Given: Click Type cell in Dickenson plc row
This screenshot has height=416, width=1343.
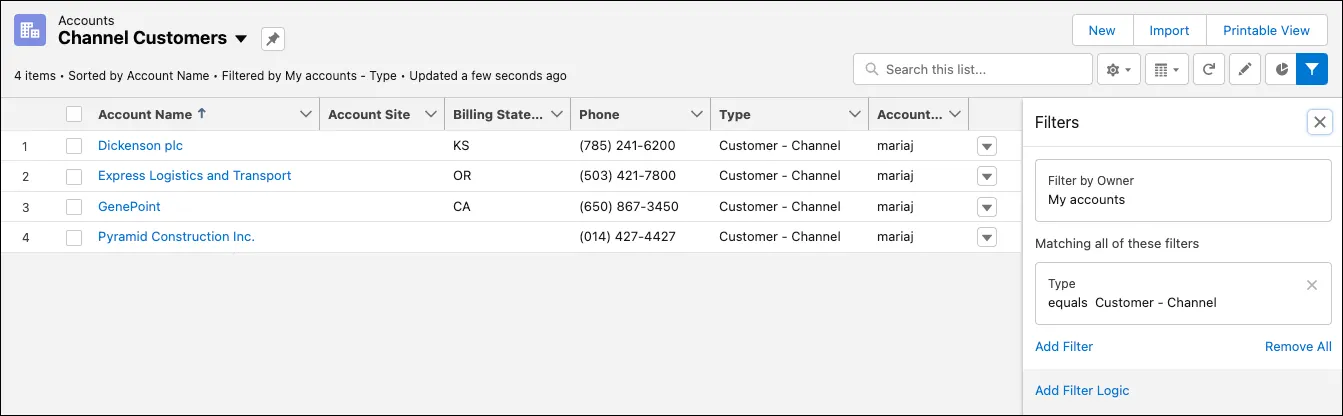Looking at the screenshot, I should (780, 146).
